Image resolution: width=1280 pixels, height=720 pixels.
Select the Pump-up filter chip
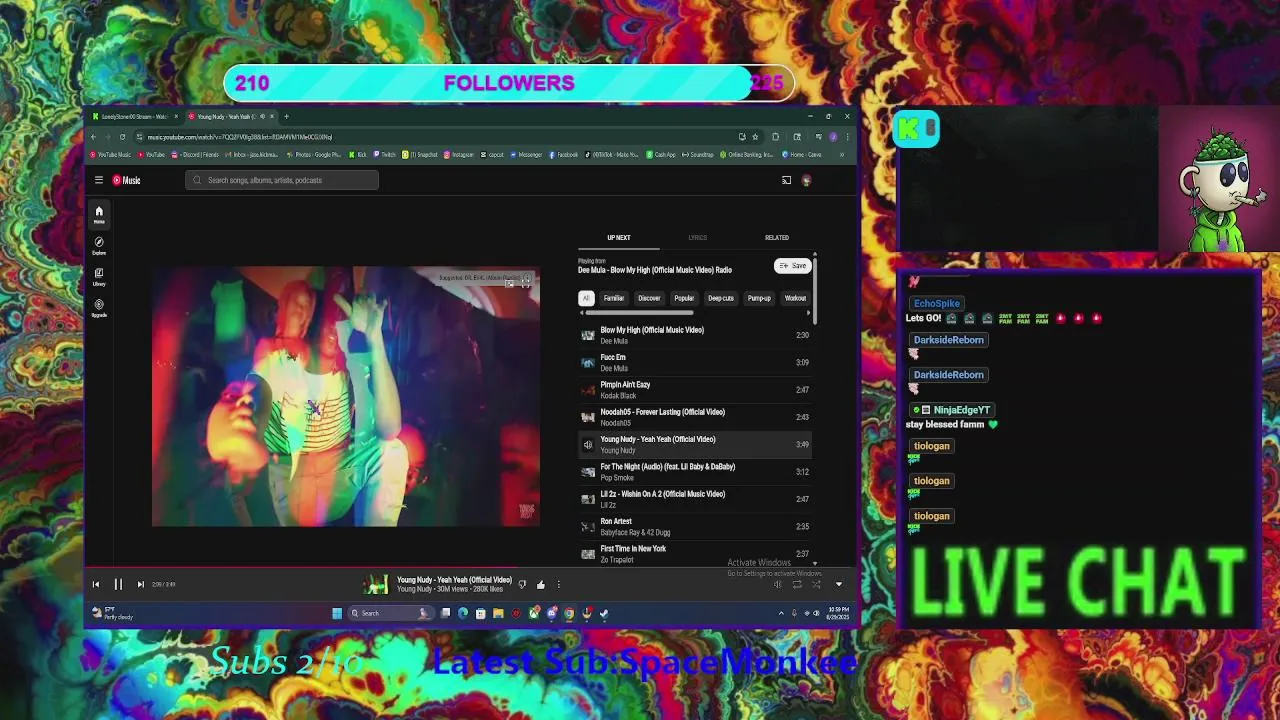(759, 298)
